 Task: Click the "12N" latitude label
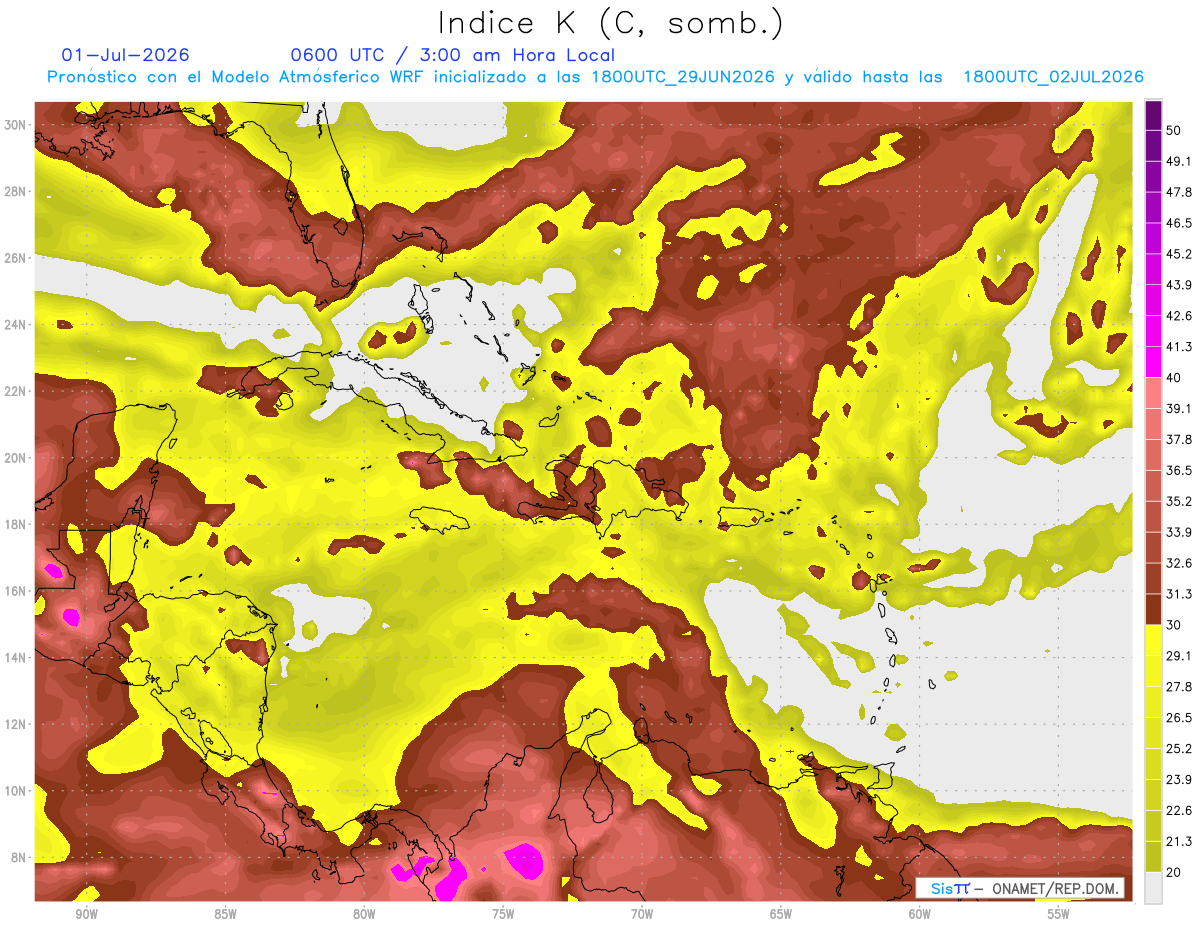pyautogui.click(x=15, y=724)
